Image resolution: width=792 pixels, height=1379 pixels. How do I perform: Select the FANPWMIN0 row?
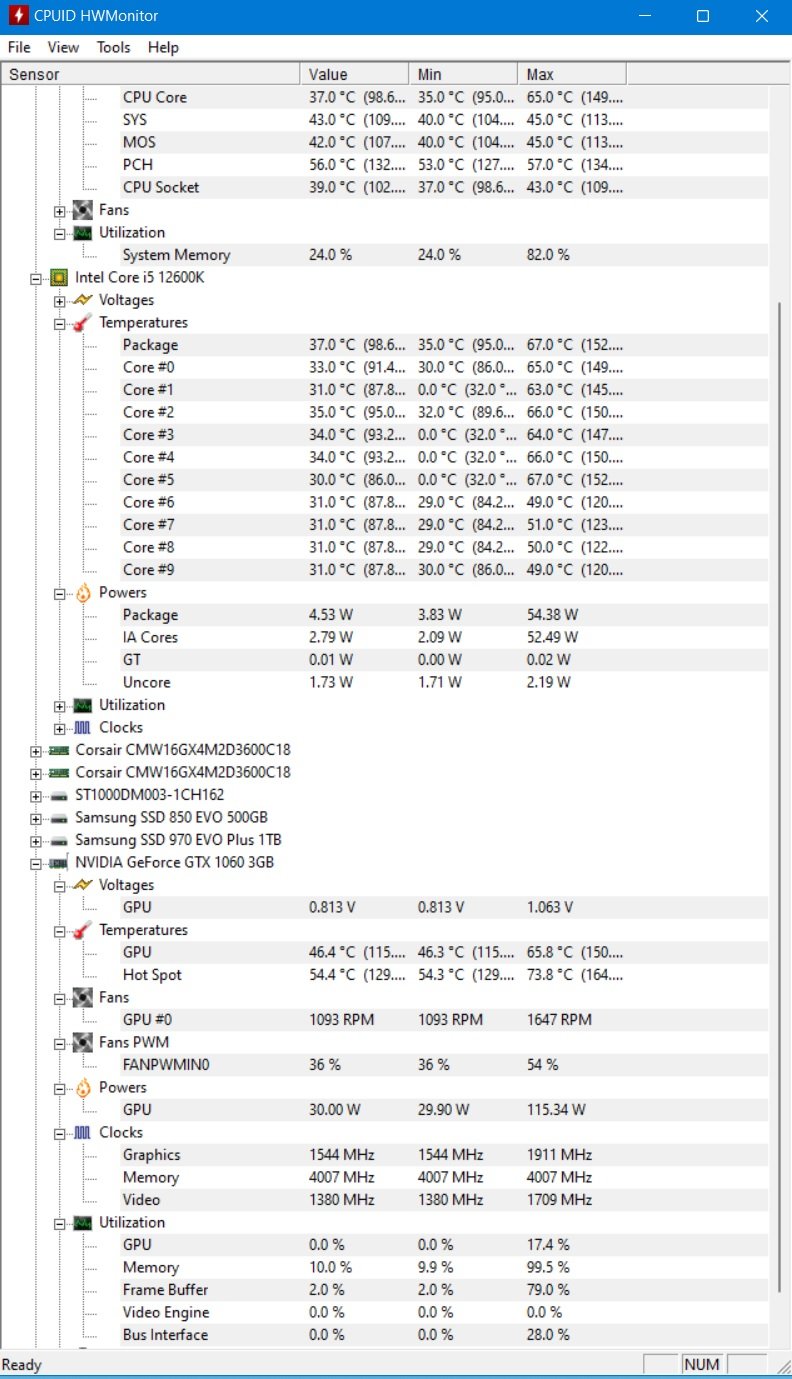(x=443, y=1065)
